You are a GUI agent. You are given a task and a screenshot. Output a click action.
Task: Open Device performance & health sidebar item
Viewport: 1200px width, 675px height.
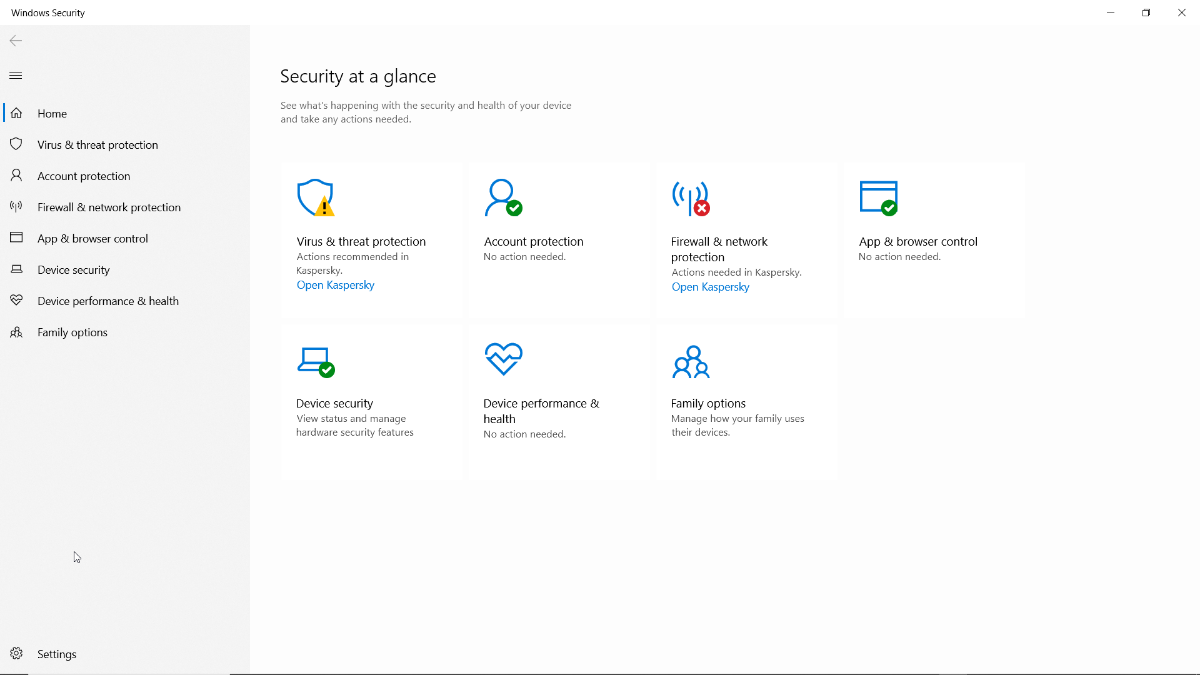(x=108, y=301)
